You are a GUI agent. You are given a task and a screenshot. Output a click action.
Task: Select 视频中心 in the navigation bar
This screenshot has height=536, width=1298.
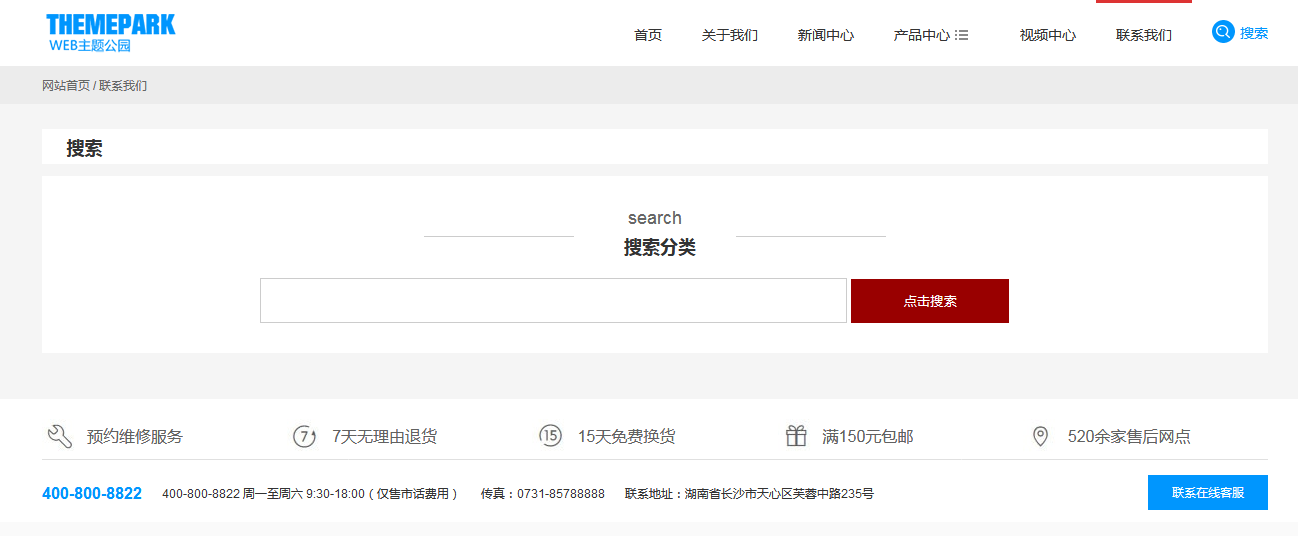pos(1048,35)
